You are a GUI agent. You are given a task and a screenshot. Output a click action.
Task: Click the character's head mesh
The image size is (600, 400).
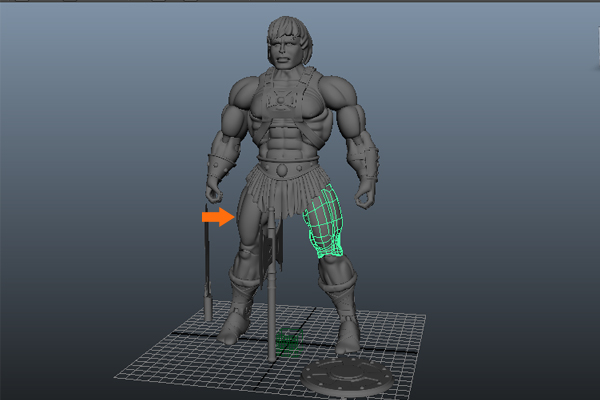point(289,42)
